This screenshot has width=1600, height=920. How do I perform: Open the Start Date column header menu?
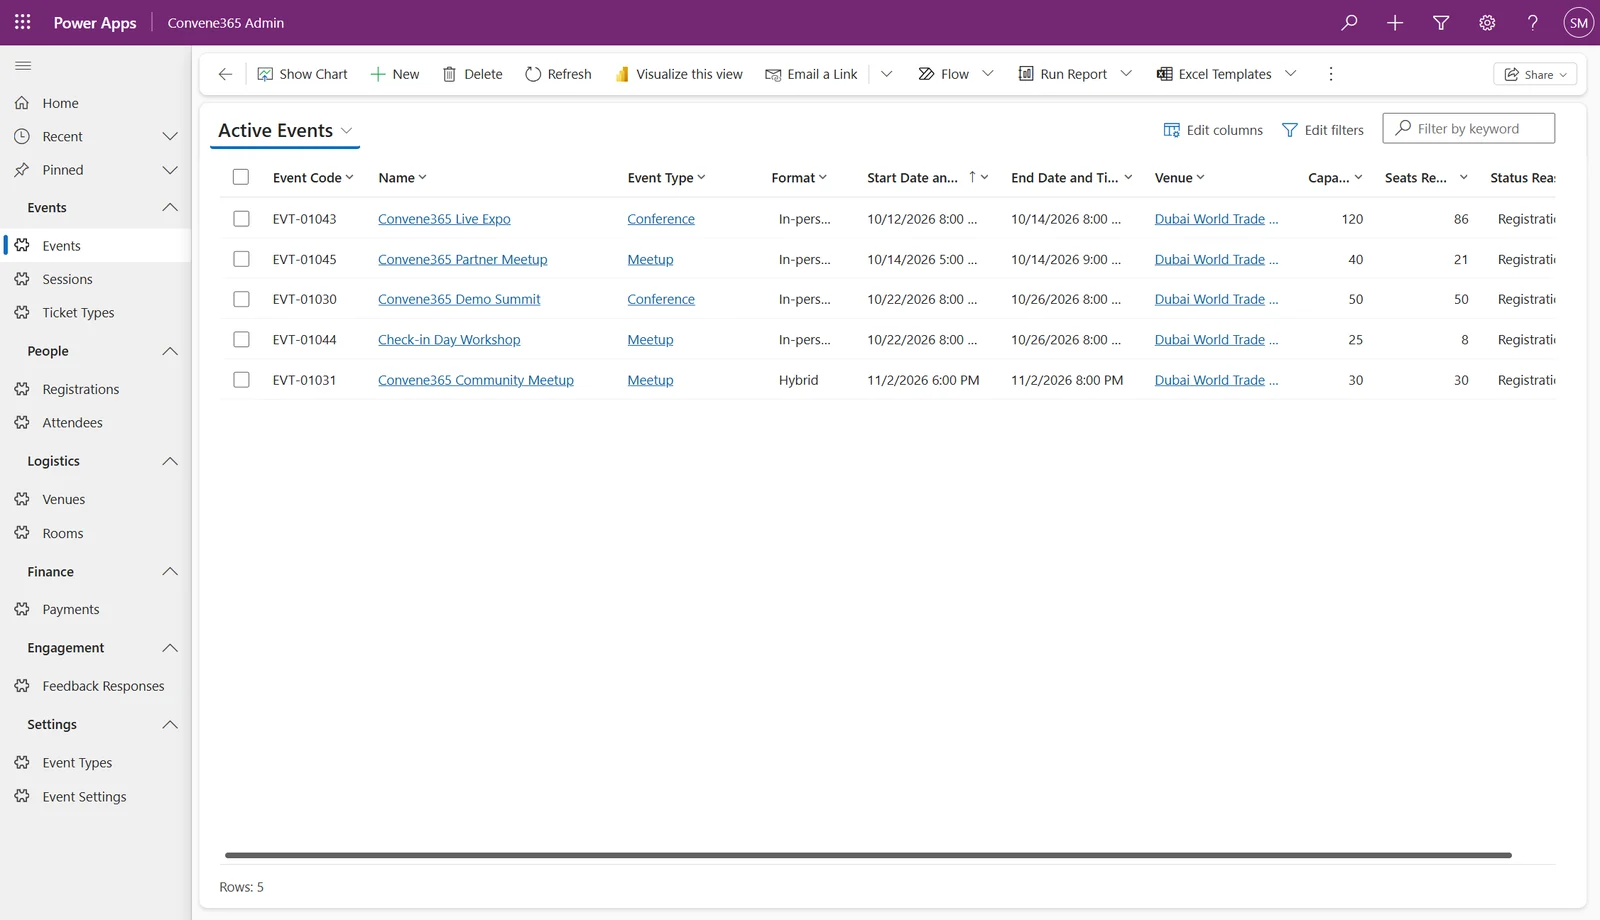click(x=927, y=178)
